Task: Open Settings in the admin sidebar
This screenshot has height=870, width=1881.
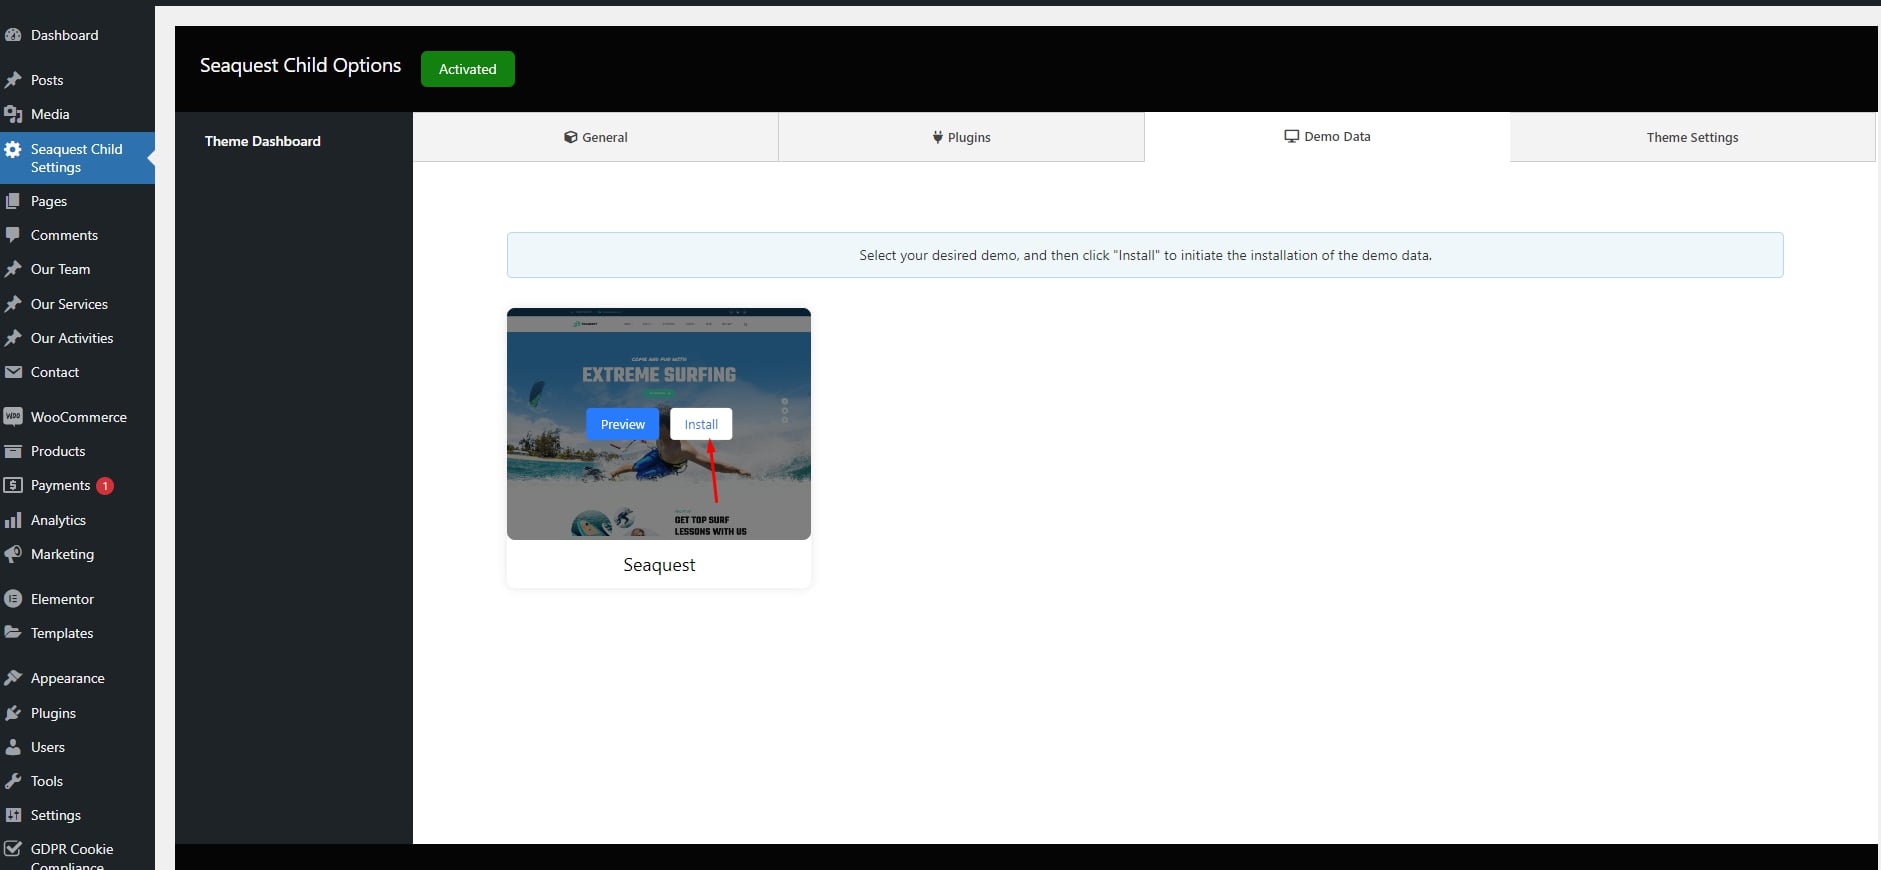Action: (77, 815)
